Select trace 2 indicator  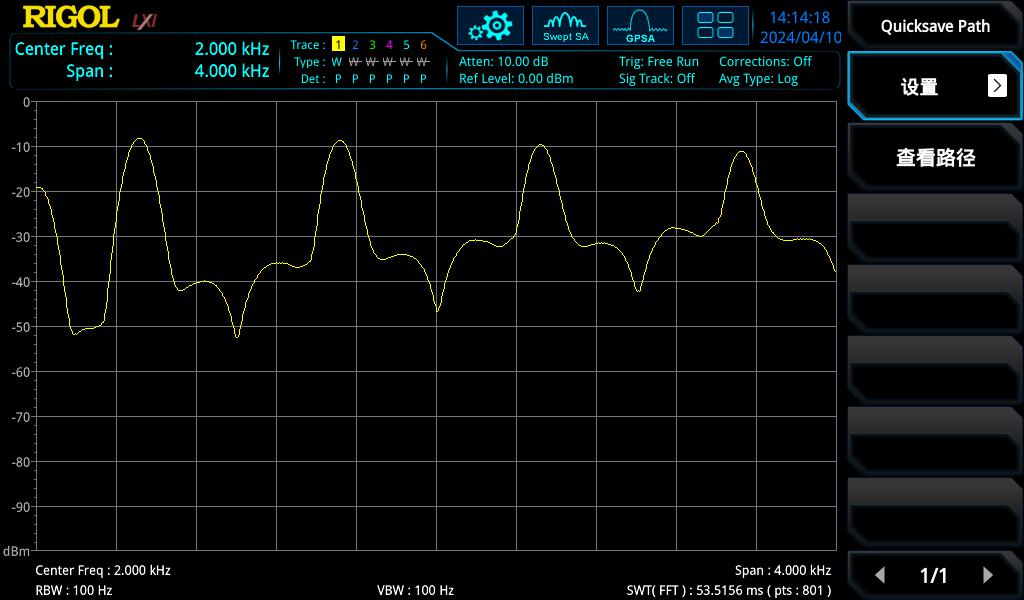(x=355, y=45)
